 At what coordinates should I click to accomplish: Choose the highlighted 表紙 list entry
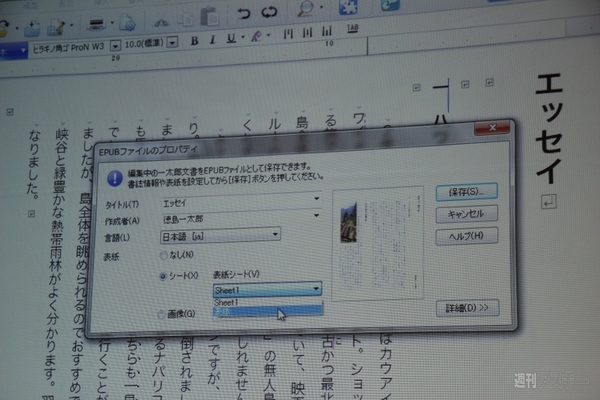click(267, 311)
